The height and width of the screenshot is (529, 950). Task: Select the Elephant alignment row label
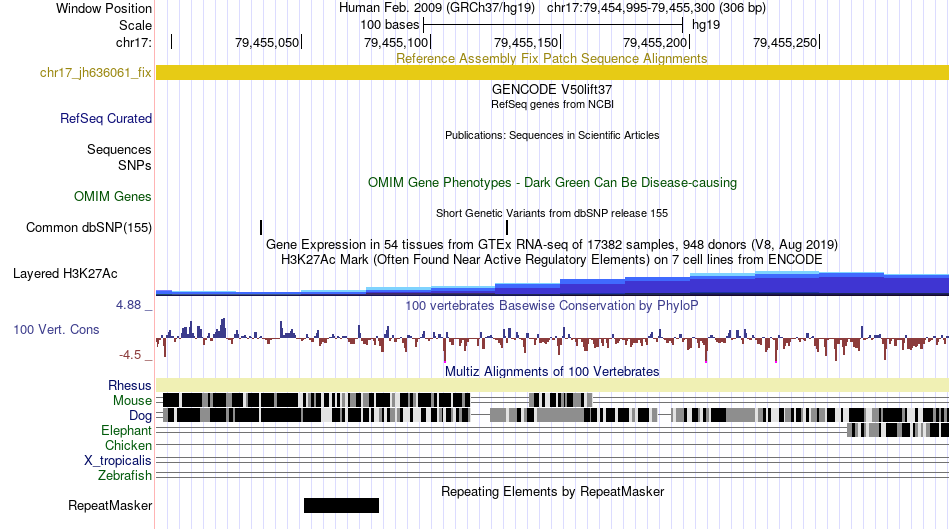[126, 430]
